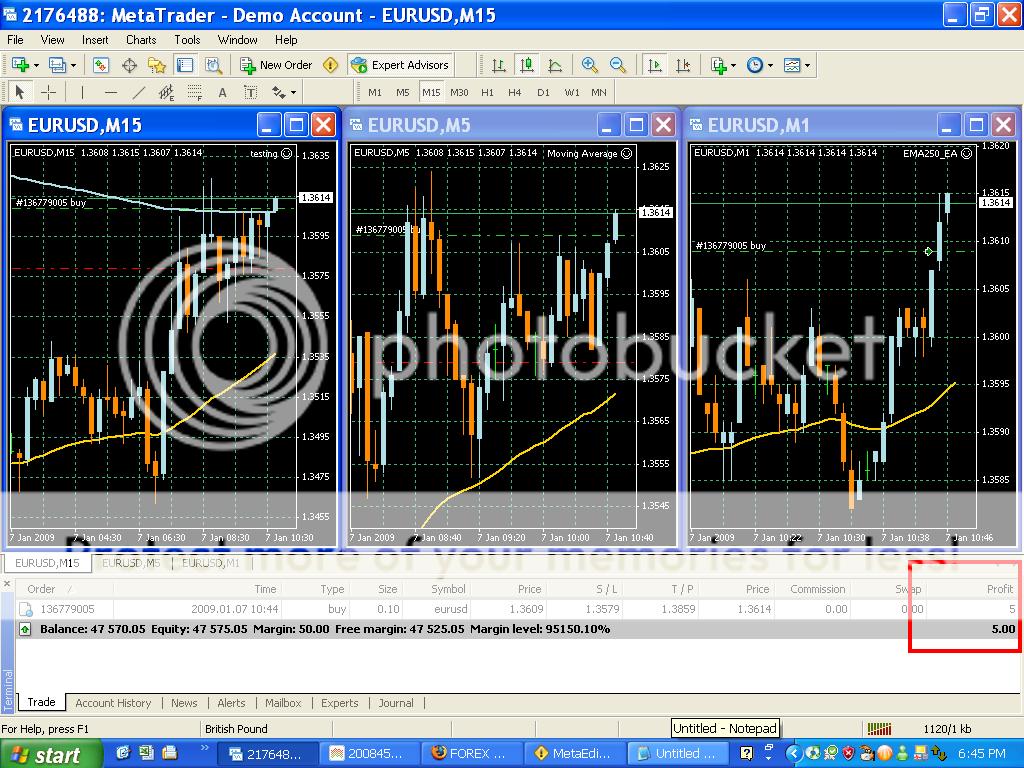The image size is (1024, 768).
Task: Open the Charts menu
Action: [141, 40]
